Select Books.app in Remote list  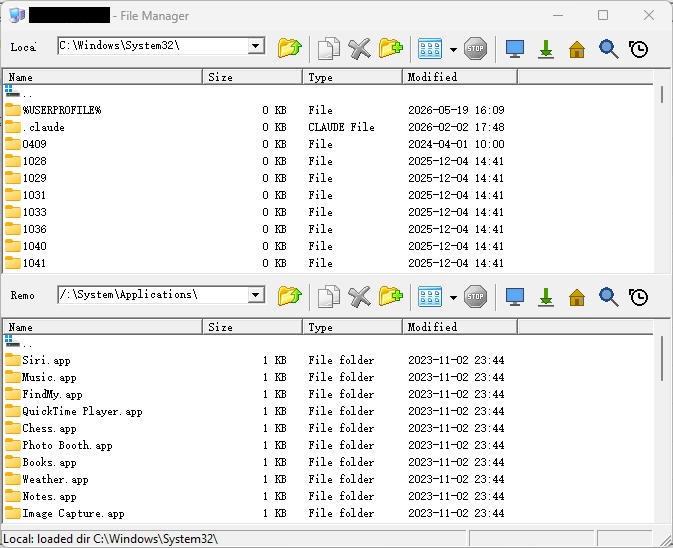[x=41, y=462]
